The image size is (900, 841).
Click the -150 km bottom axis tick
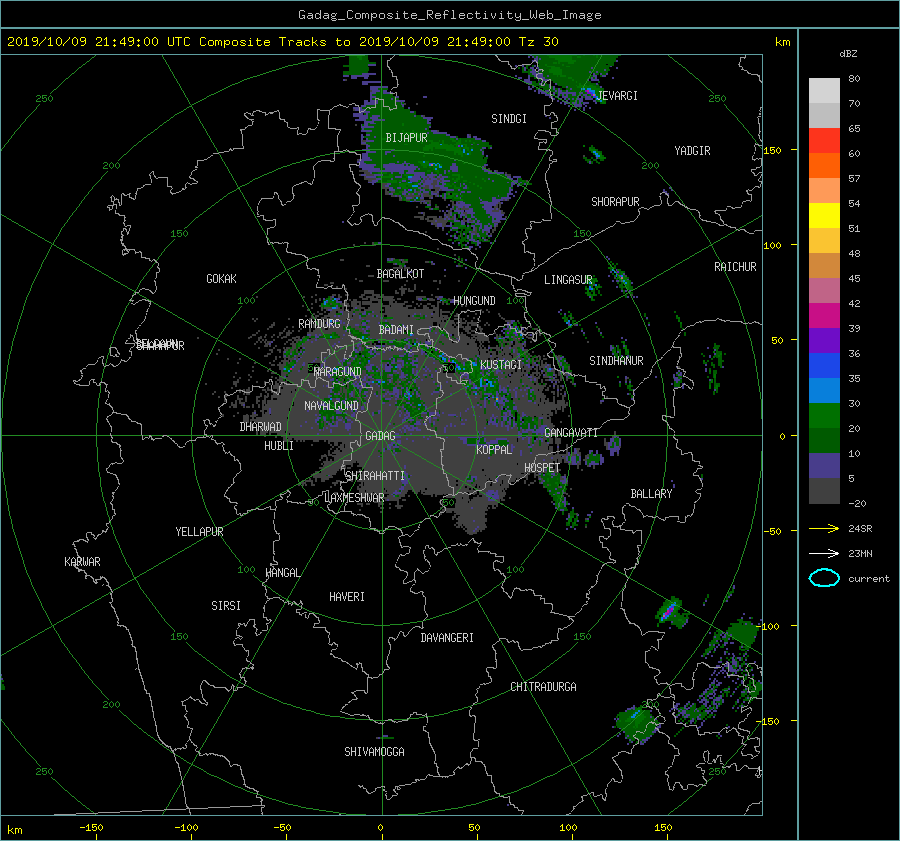coord(91,828)
